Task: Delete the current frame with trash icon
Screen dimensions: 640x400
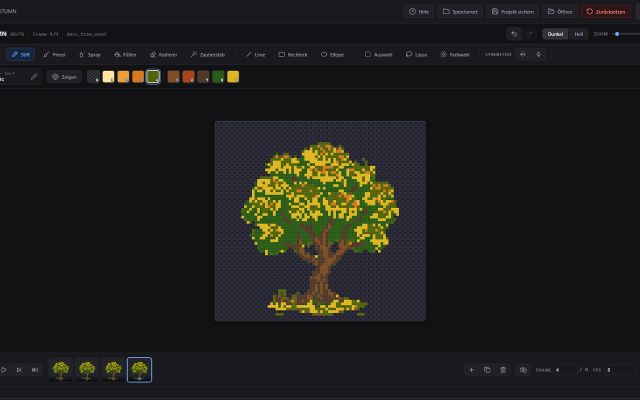Action: [503, 370]
